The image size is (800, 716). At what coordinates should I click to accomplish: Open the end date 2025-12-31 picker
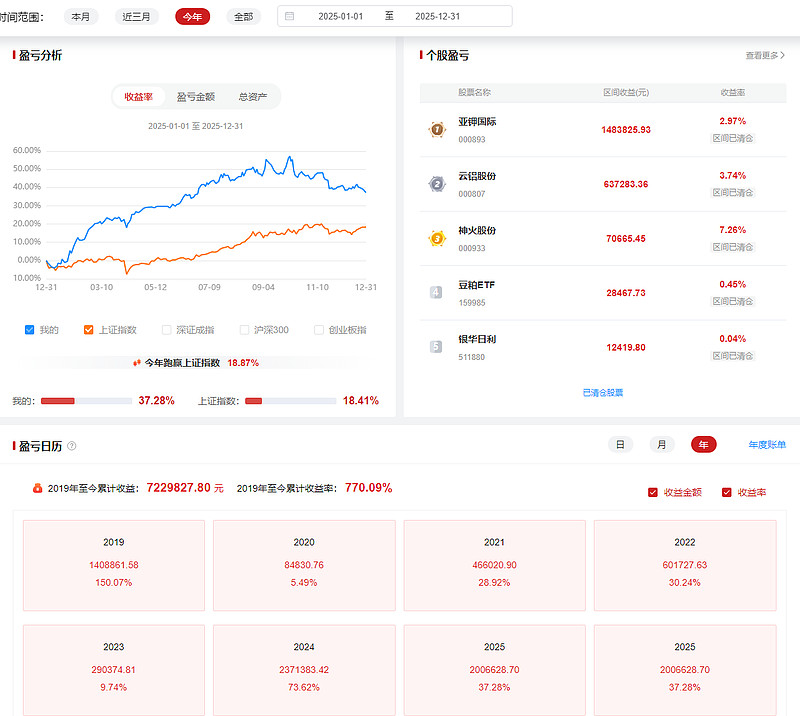(x=438, y=17)
